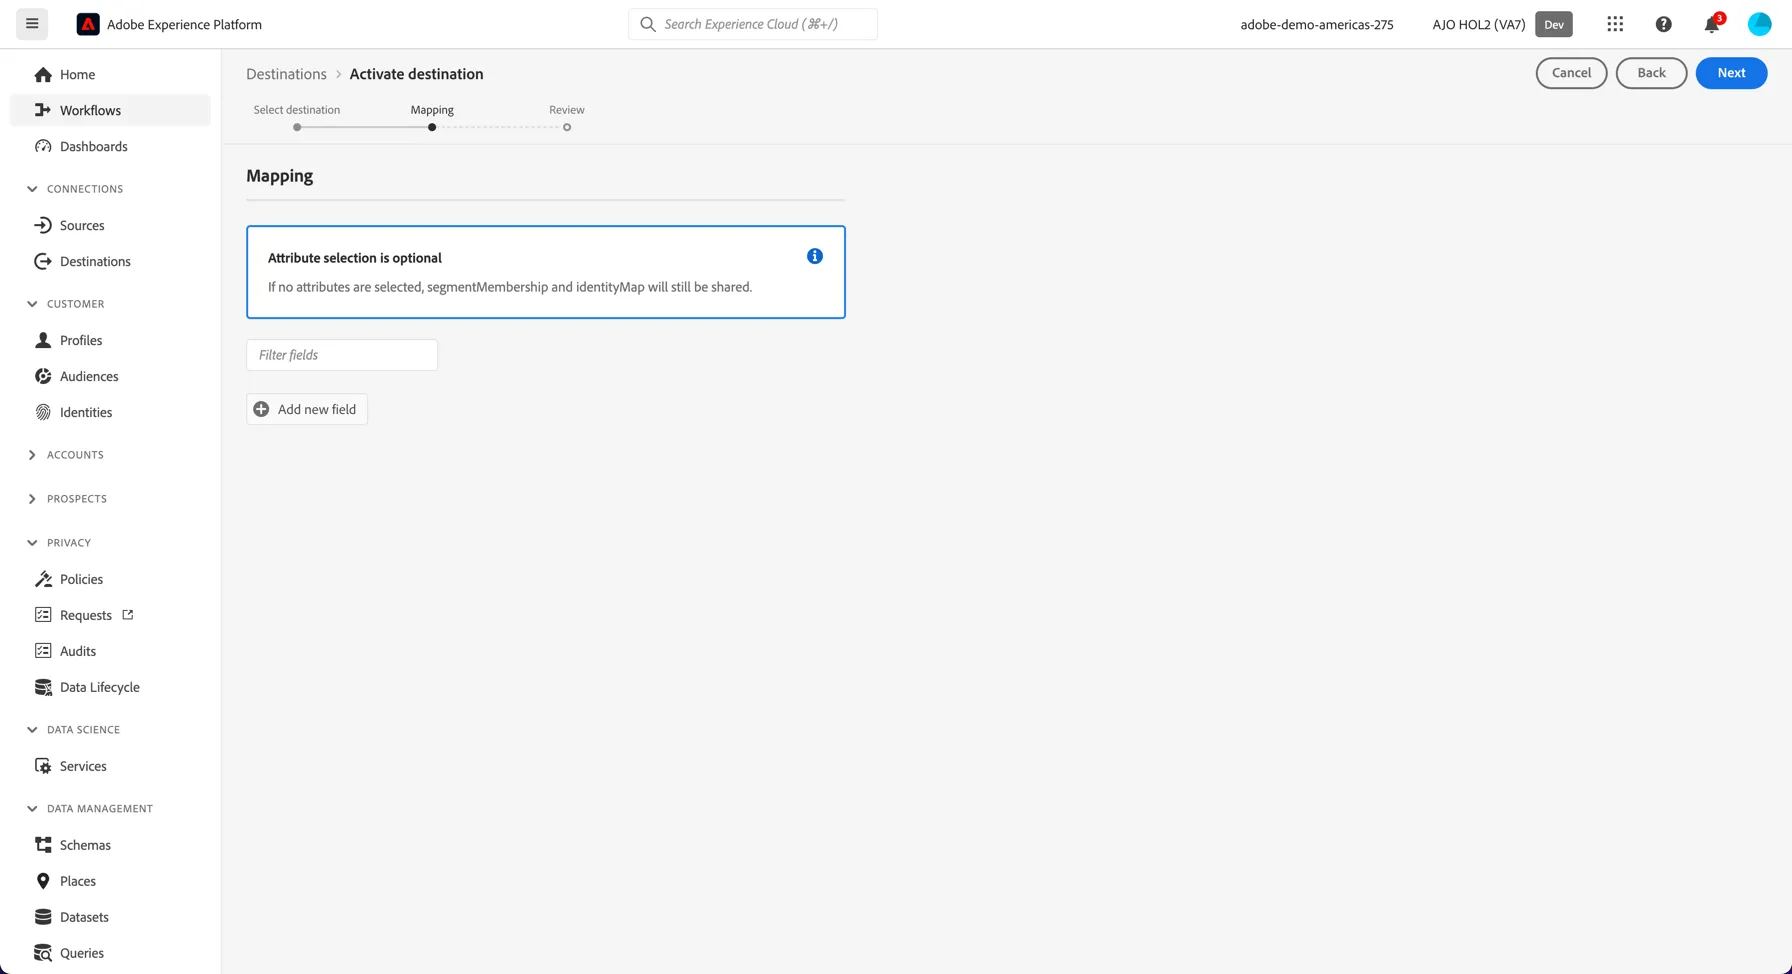
Task: Click Destinations breadcrumb link
Action: point(286,74)
